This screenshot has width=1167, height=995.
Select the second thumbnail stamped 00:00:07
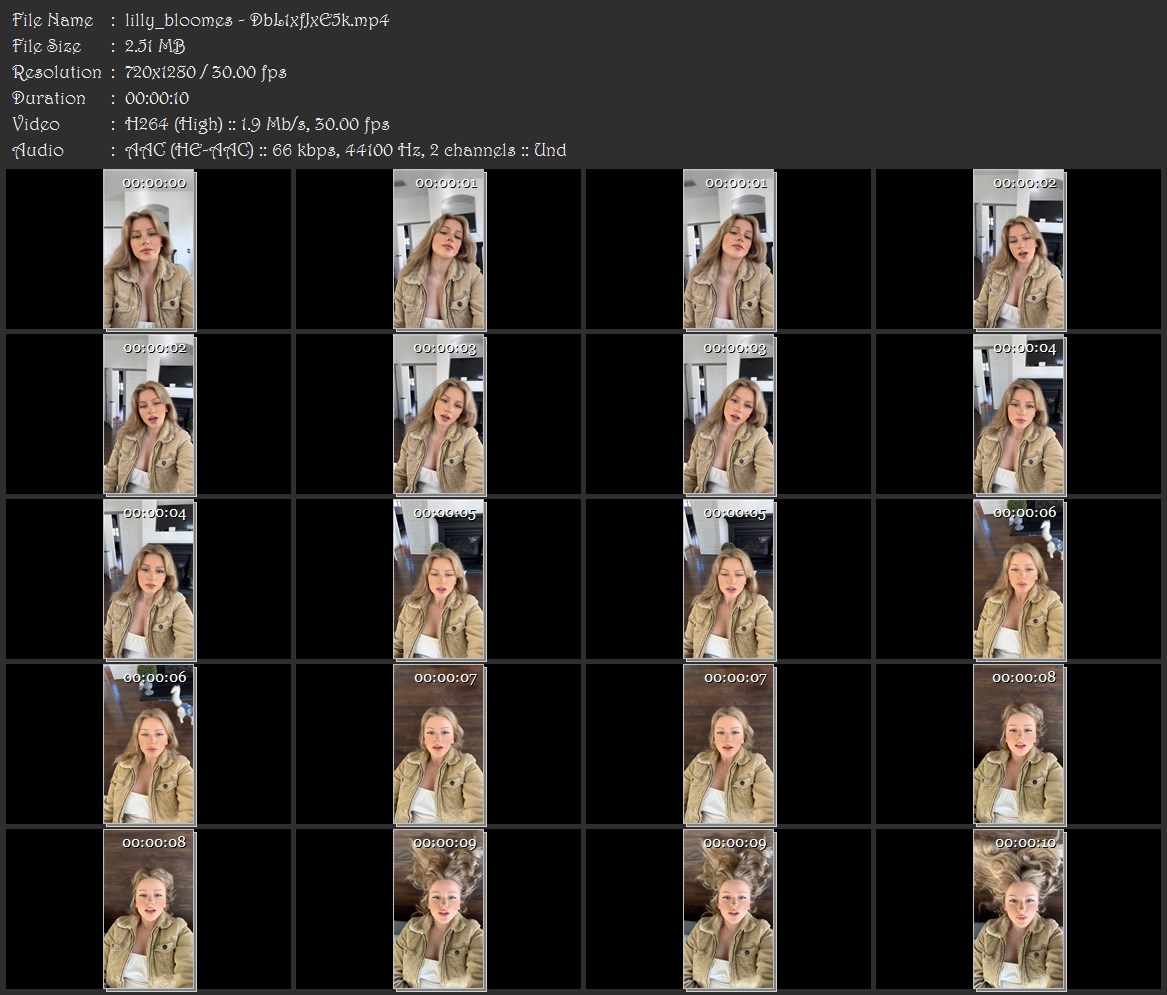(x=729, y=745)
